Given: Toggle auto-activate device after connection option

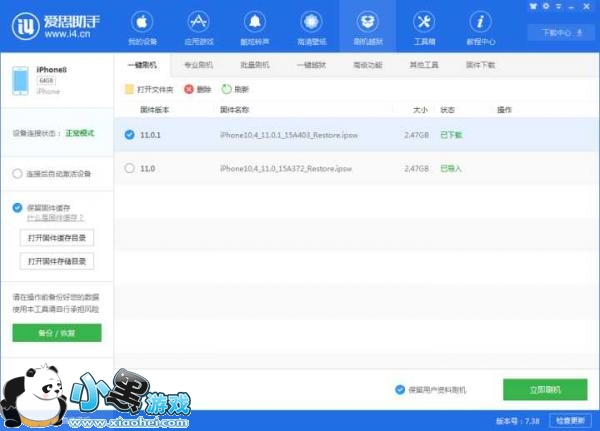Looking at the screenshot, I should 17,174.
